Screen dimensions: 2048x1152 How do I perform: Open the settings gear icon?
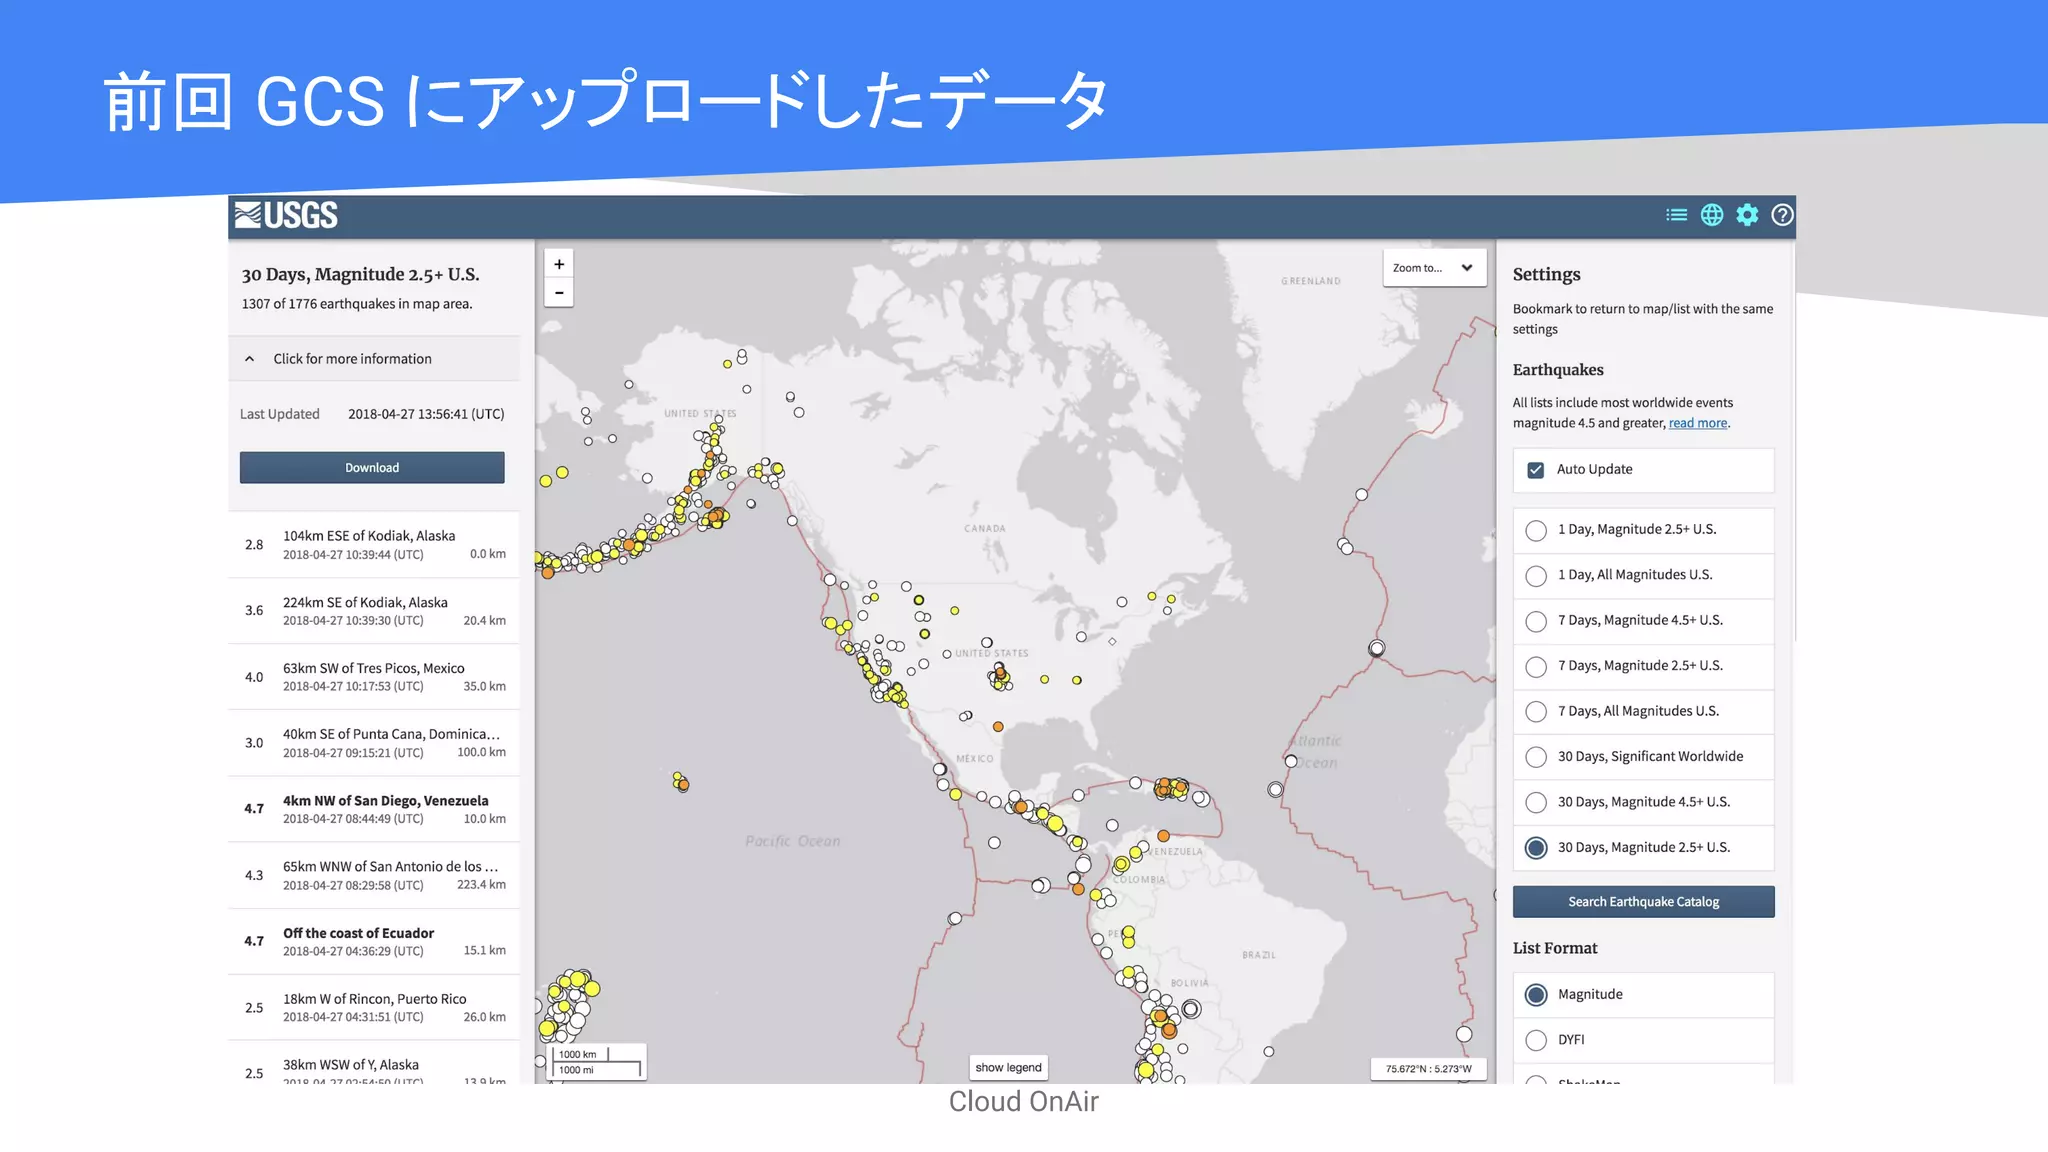(x=1747, y=215)
